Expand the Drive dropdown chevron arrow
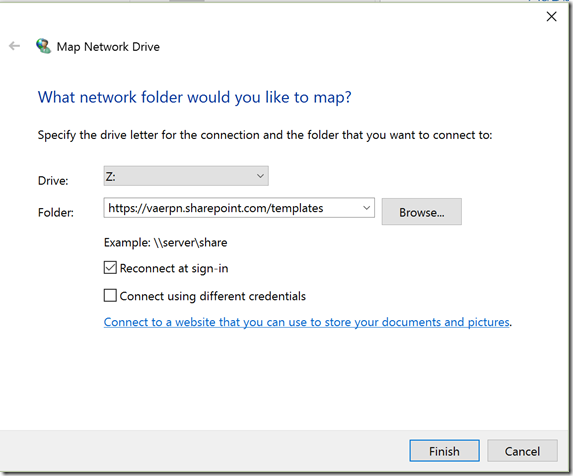The width and height of the screenshot is (573, 476). coord(260,176)
